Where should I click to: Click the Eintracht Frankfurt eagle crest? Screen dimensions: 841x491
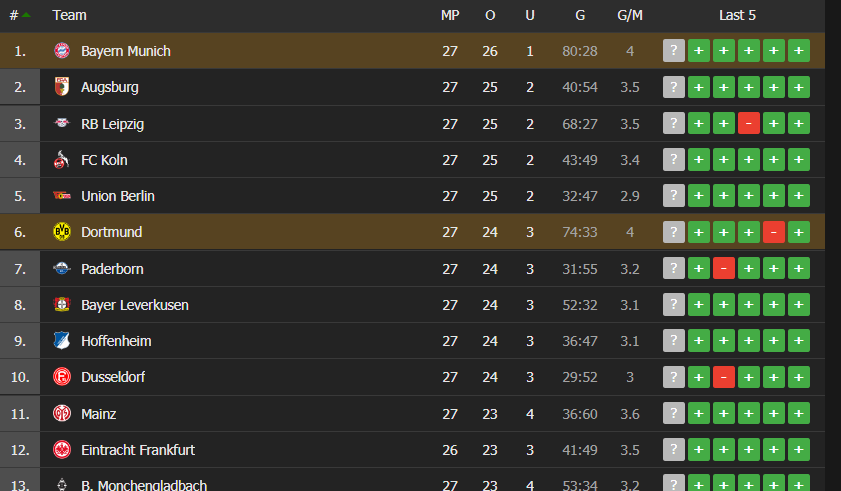click(62, 450)
